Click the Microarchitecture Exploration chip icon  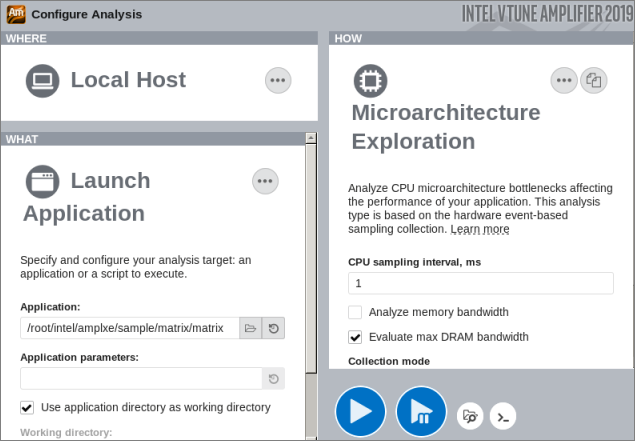(x=370, y=80)
